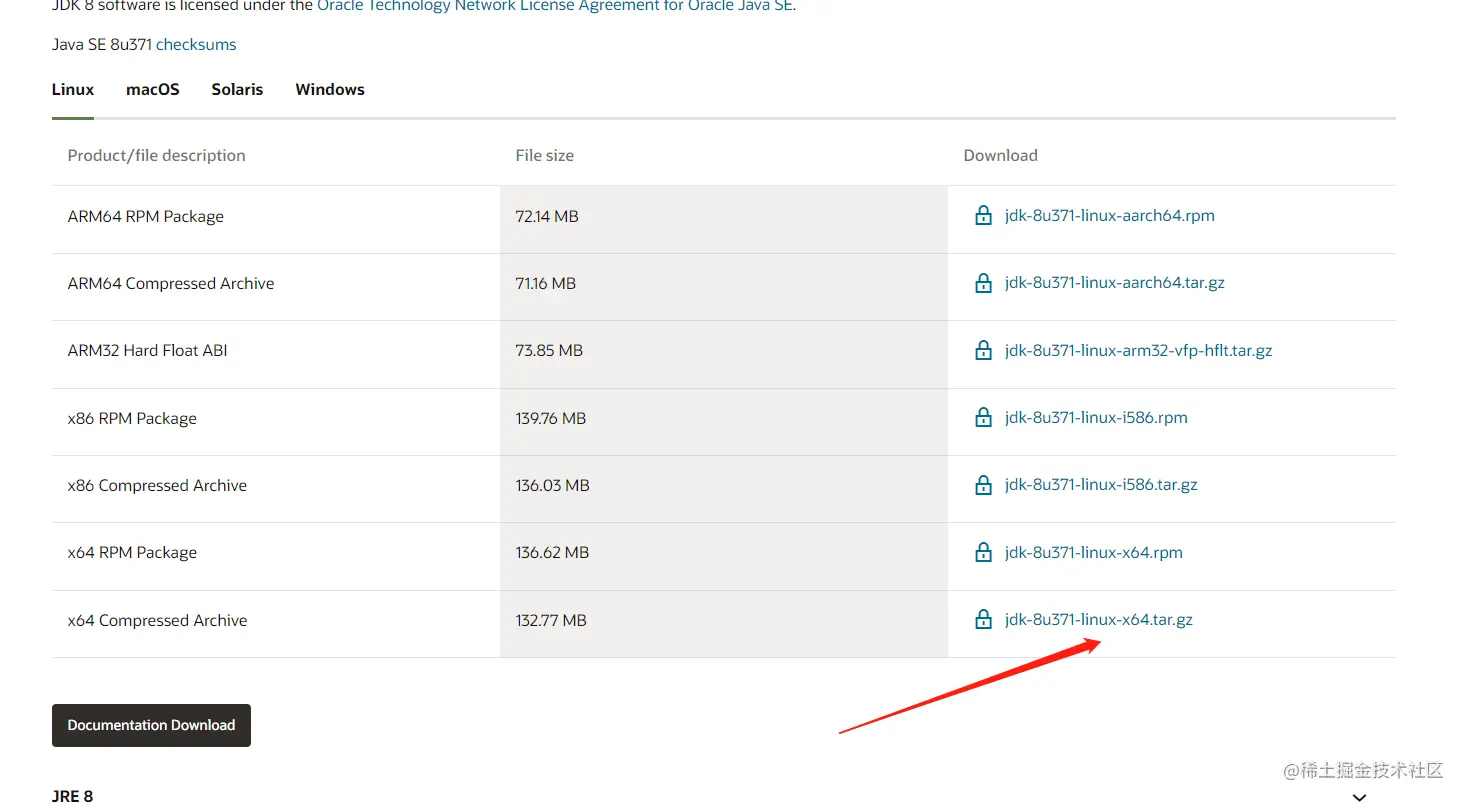Click the Download column header

pos(1000,155)
